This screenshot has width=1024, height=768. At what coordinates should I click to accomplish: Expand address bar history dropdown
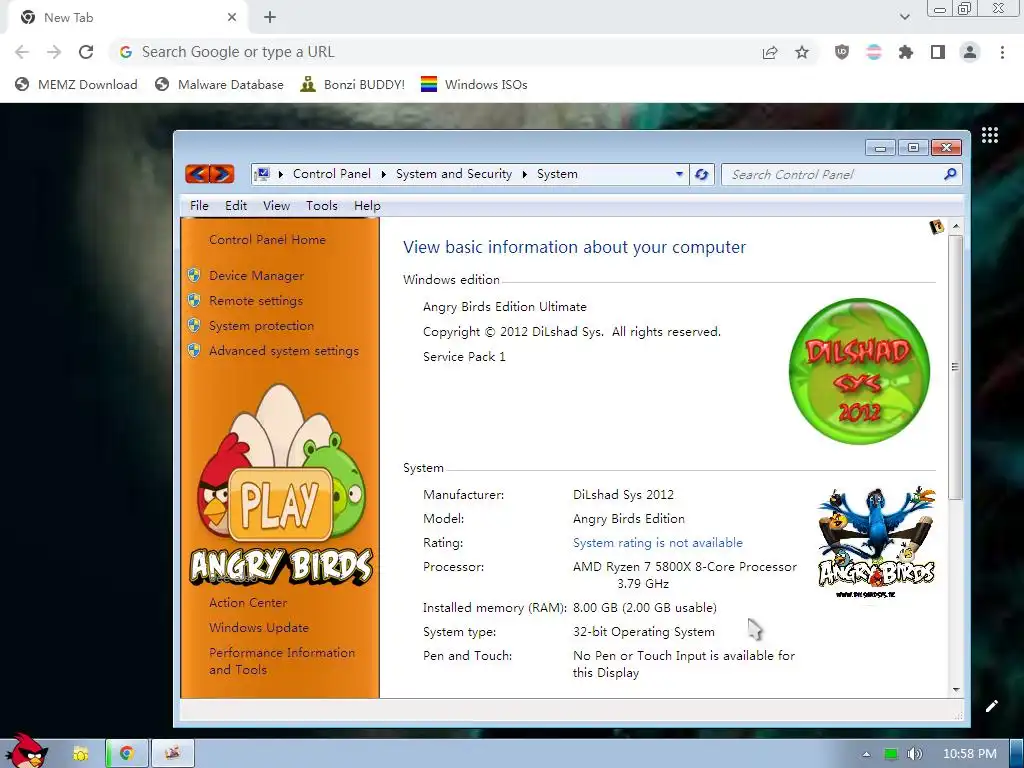(x=679, y=174)
